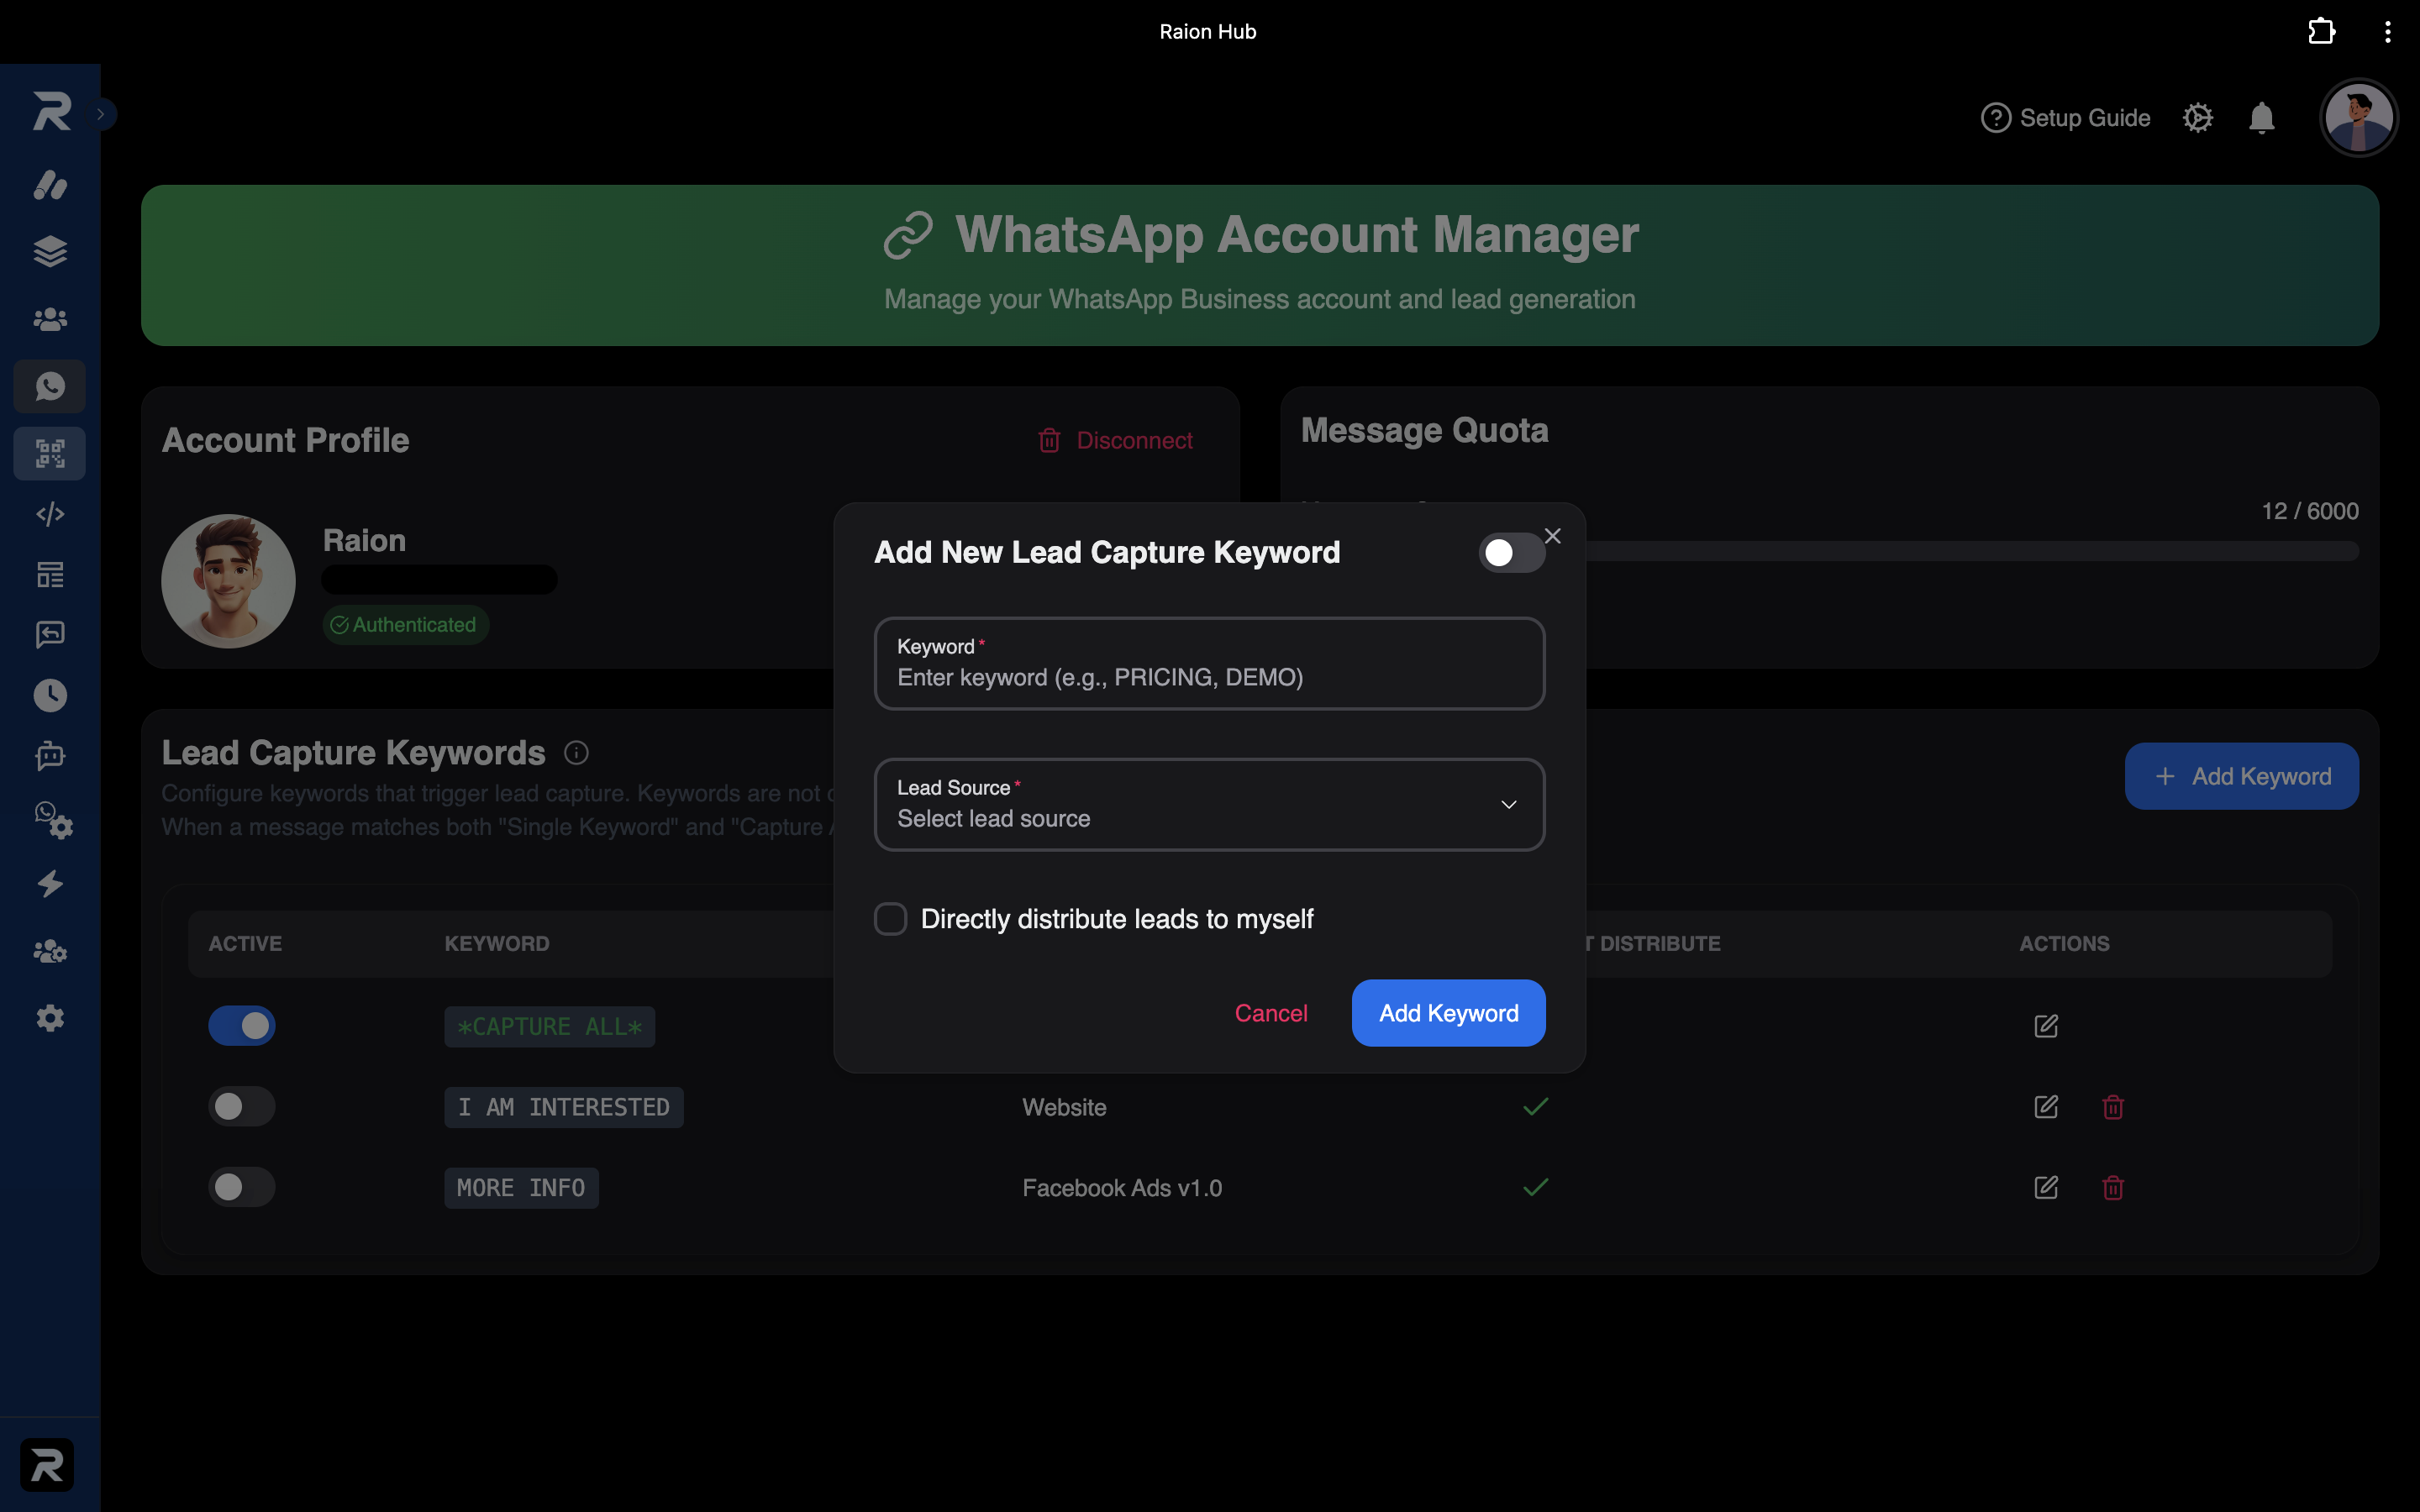Click the blue Add Keyword button on page

point(2241,776)
